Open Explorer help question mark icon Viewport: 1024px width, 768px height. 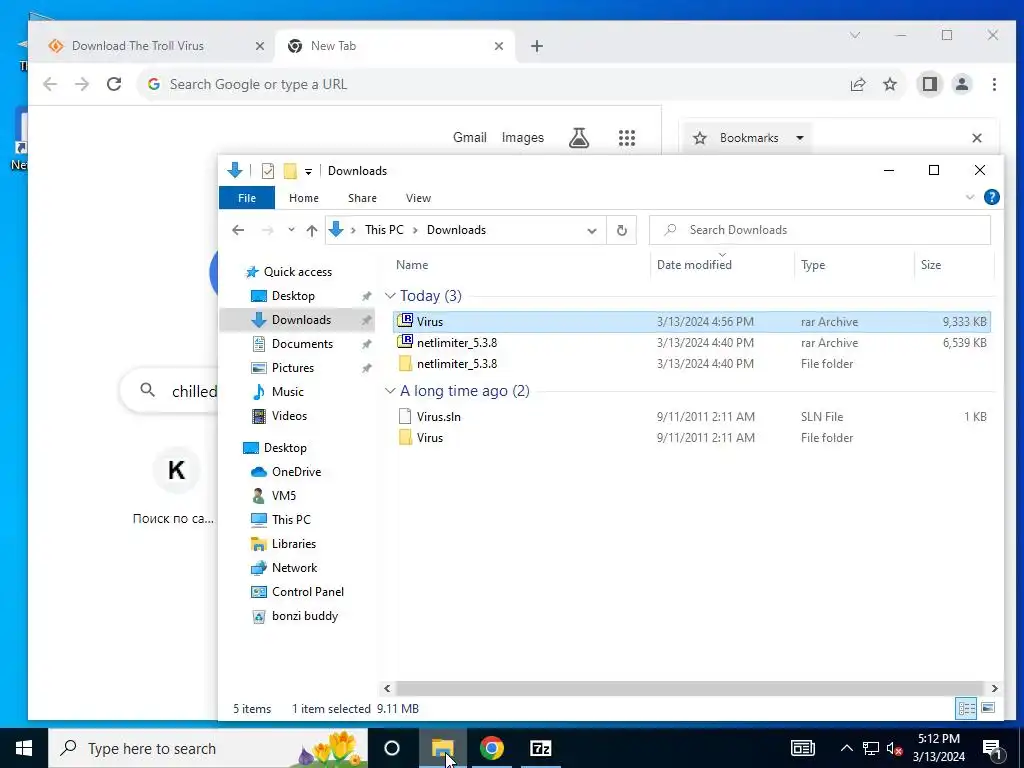click(991, 197)
